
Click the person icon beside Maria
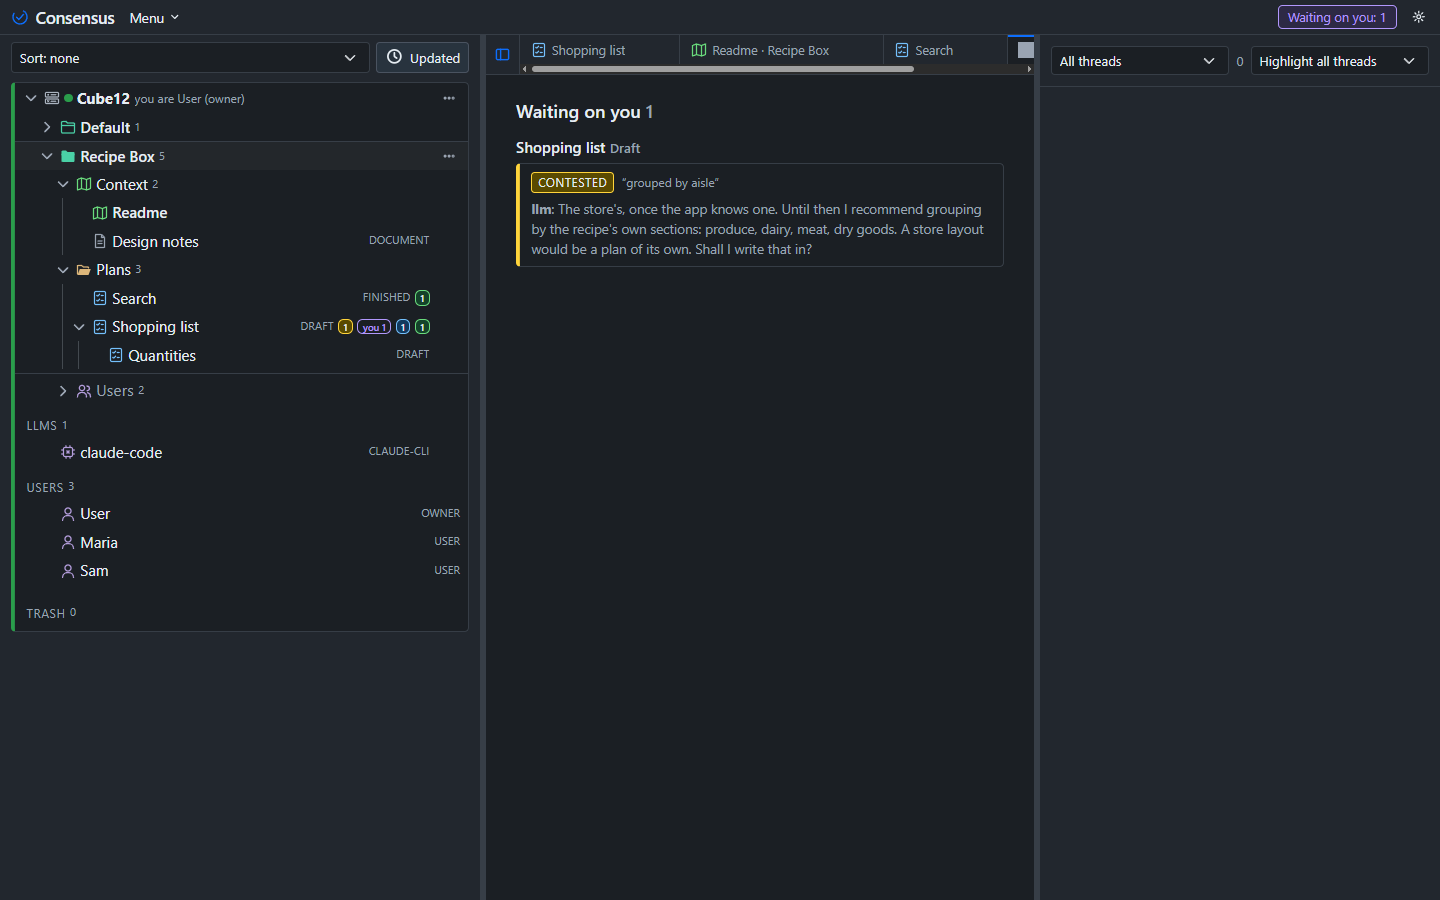tap(68, 542)
